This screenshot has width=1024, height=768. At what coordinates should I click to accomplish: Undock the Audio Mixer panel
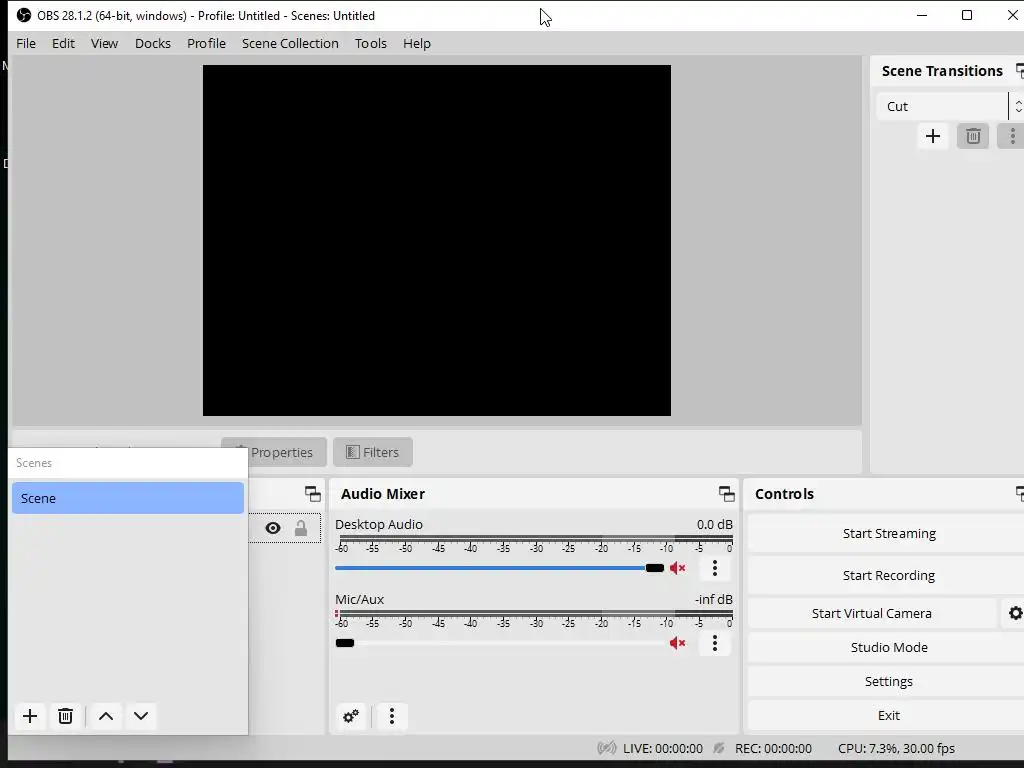pyautogui.click(x=726, y=494)
